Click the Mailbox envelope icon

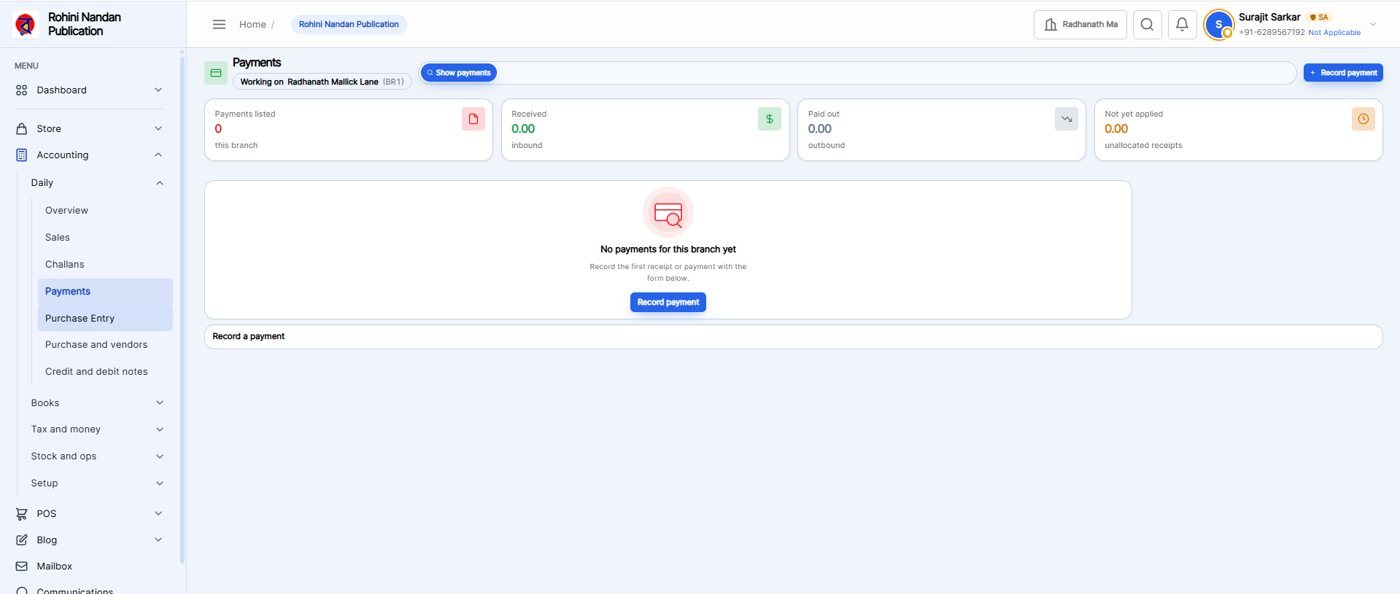(22, 566)
